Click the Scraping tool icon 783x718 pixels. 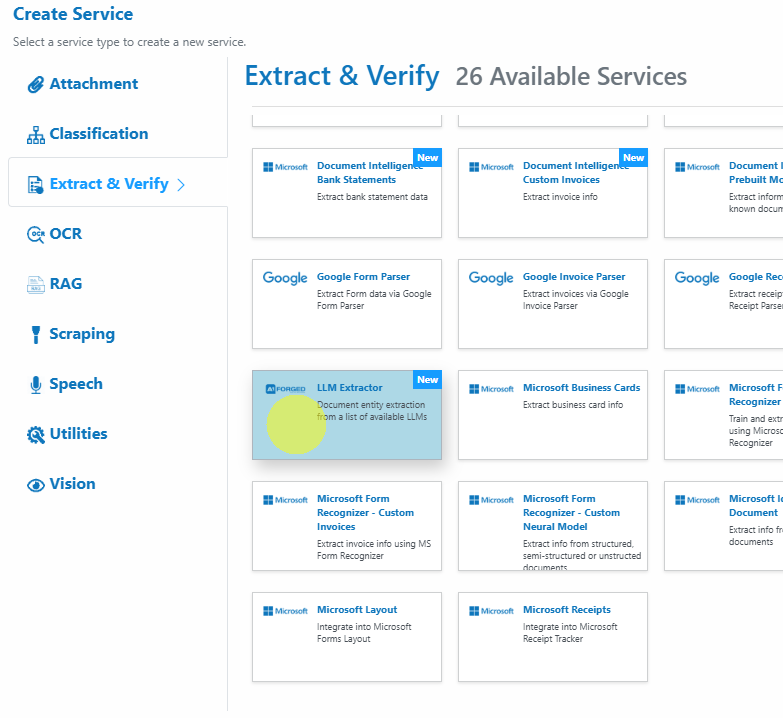point(35,335)
